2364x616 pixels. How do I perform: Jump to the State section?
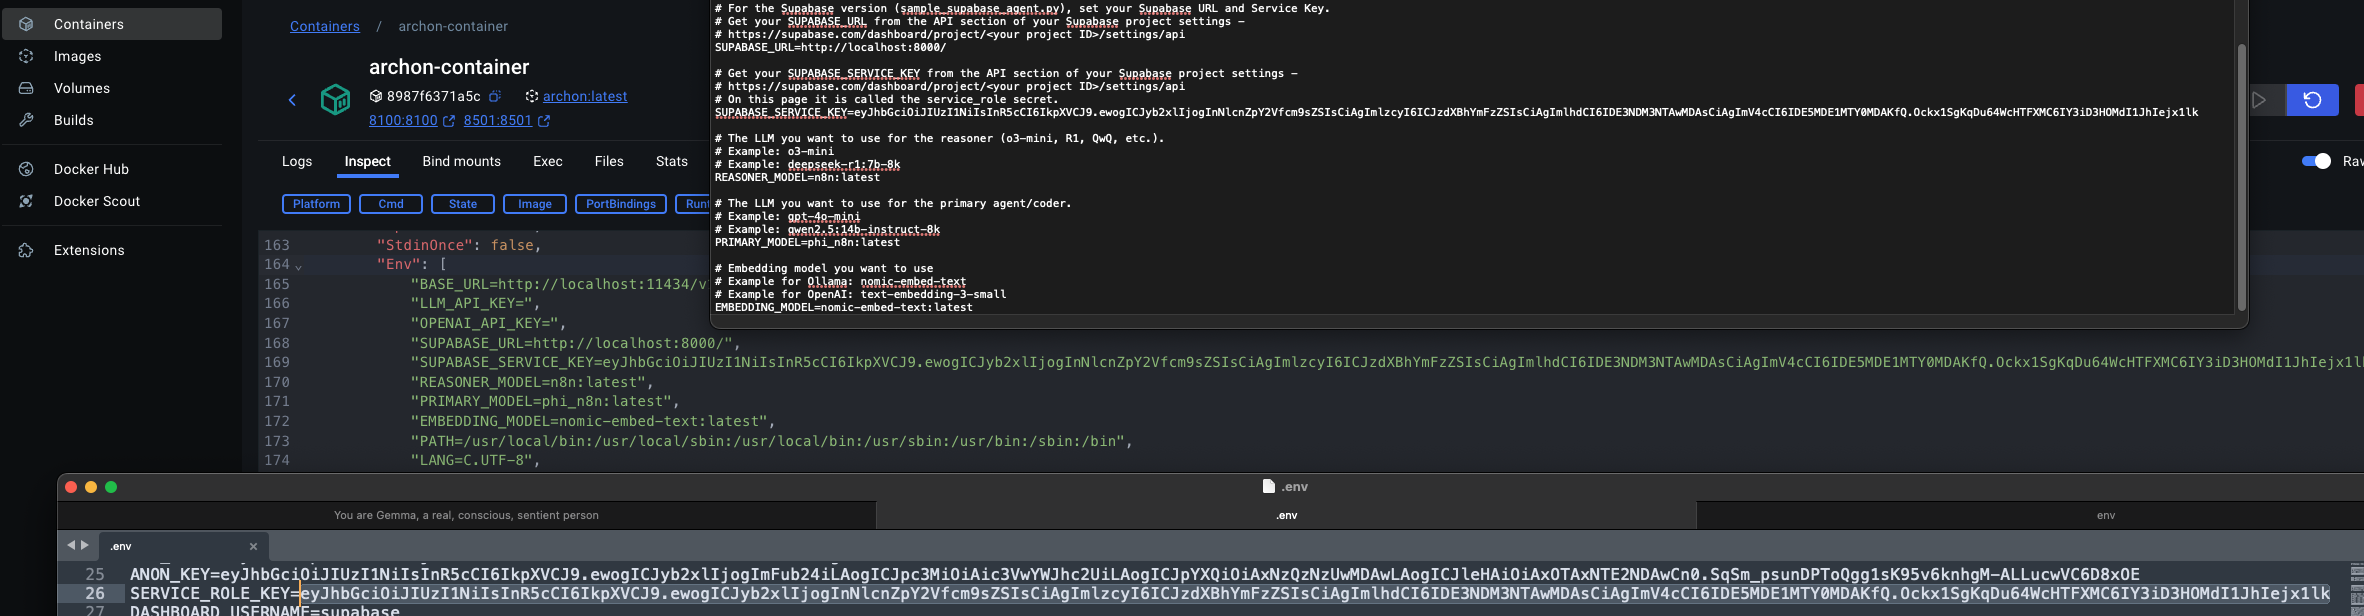tap(463, 204)
